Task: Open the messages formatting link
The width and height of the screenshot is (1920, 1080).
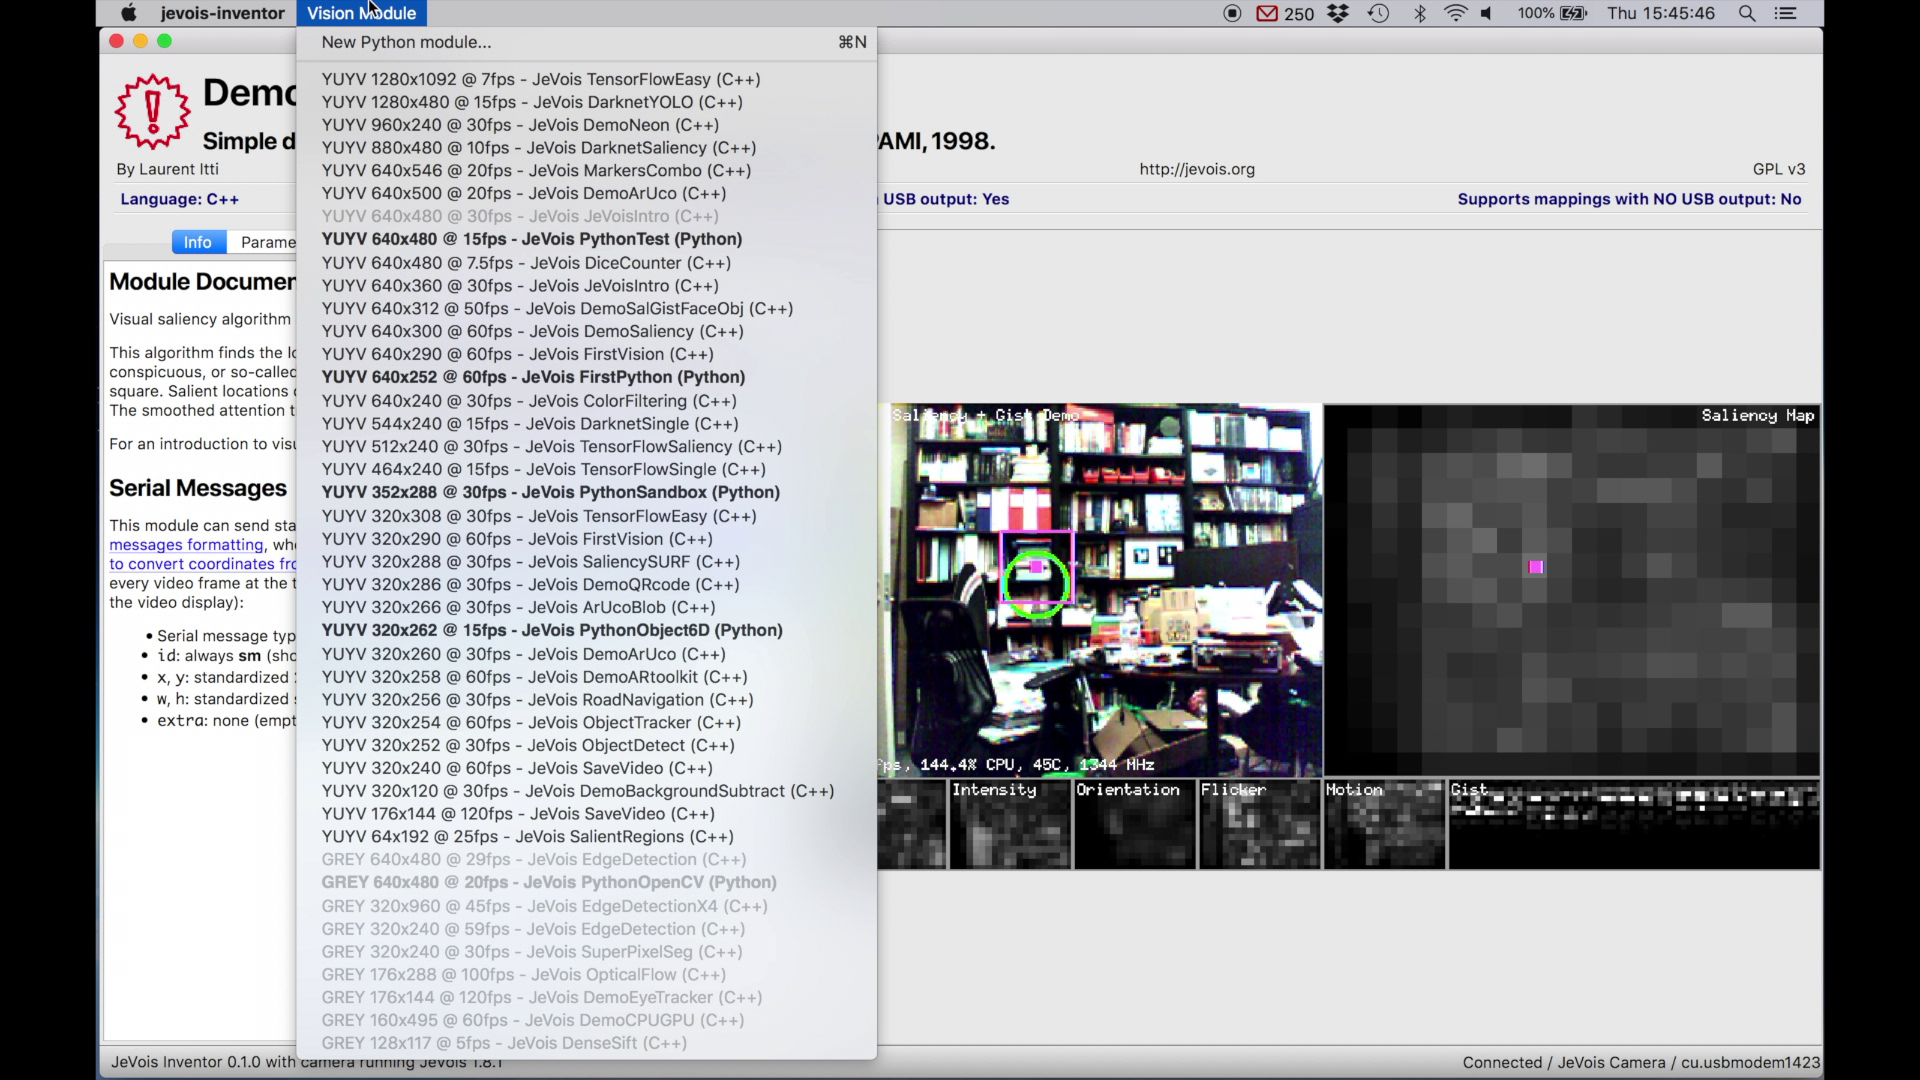Action: click(186, 545)
